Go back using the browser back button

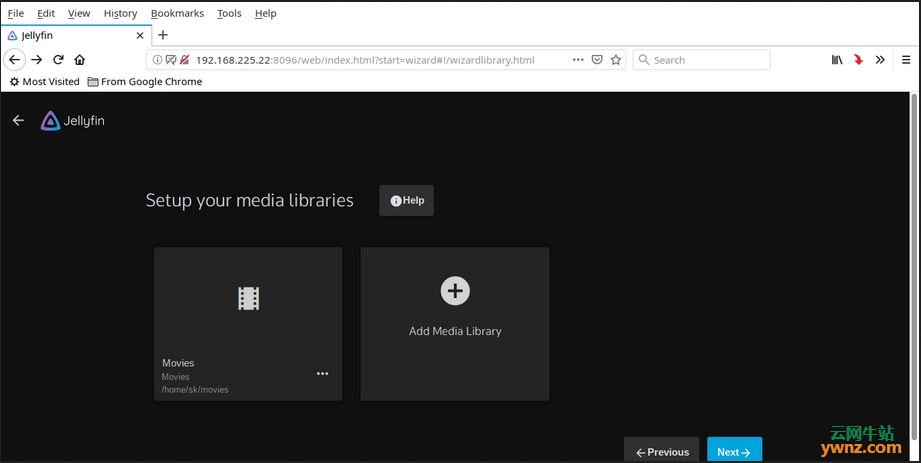tap(15, 59)
